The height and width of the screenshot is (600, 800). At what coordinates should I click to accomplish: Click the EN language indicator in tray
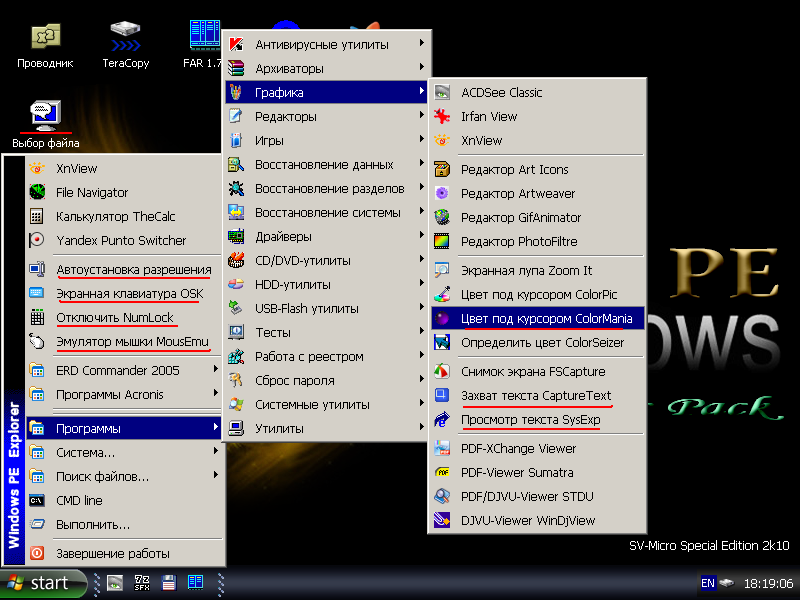(707, 583)
